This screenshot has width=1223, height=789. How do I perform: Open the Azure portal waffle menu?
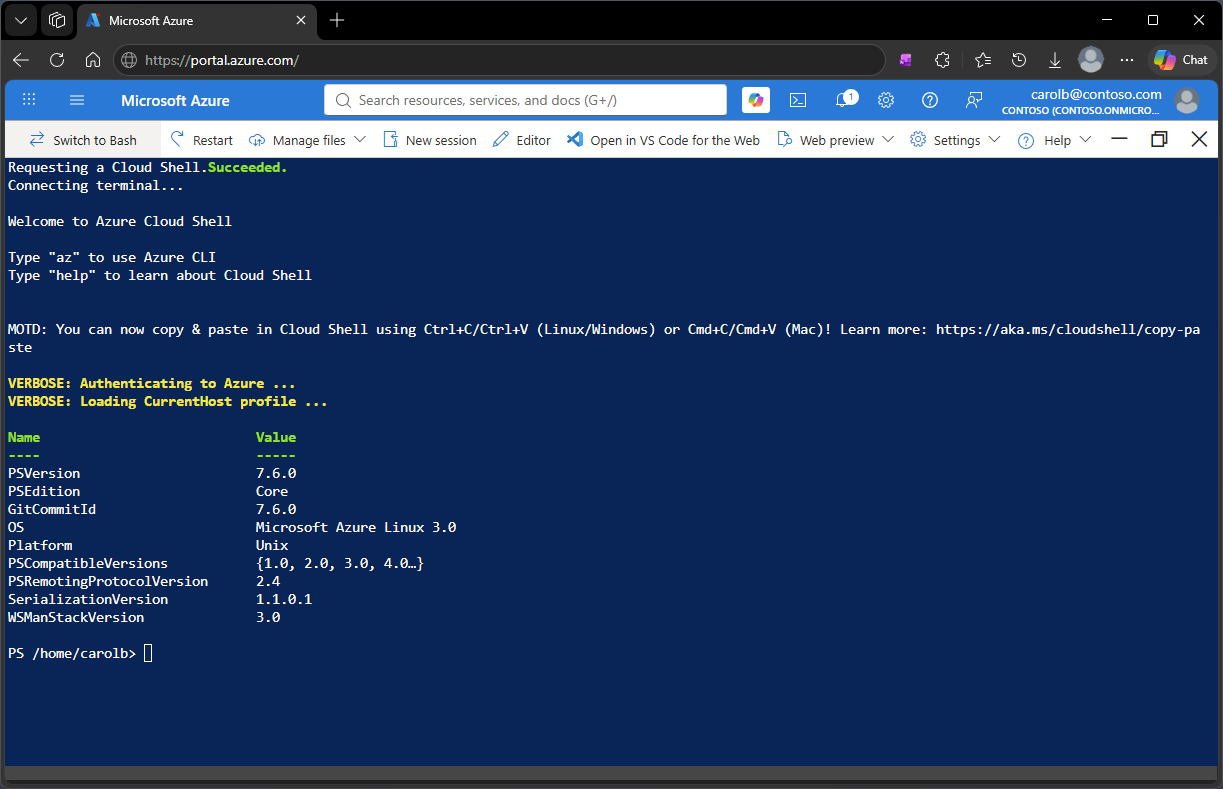click(x=29, y=100)
